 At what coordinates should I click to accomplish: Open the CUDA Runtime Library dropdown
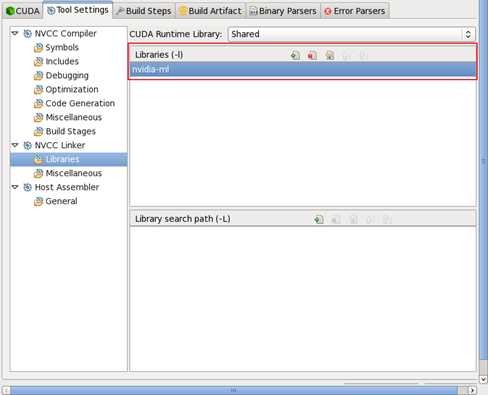(352, 34)
